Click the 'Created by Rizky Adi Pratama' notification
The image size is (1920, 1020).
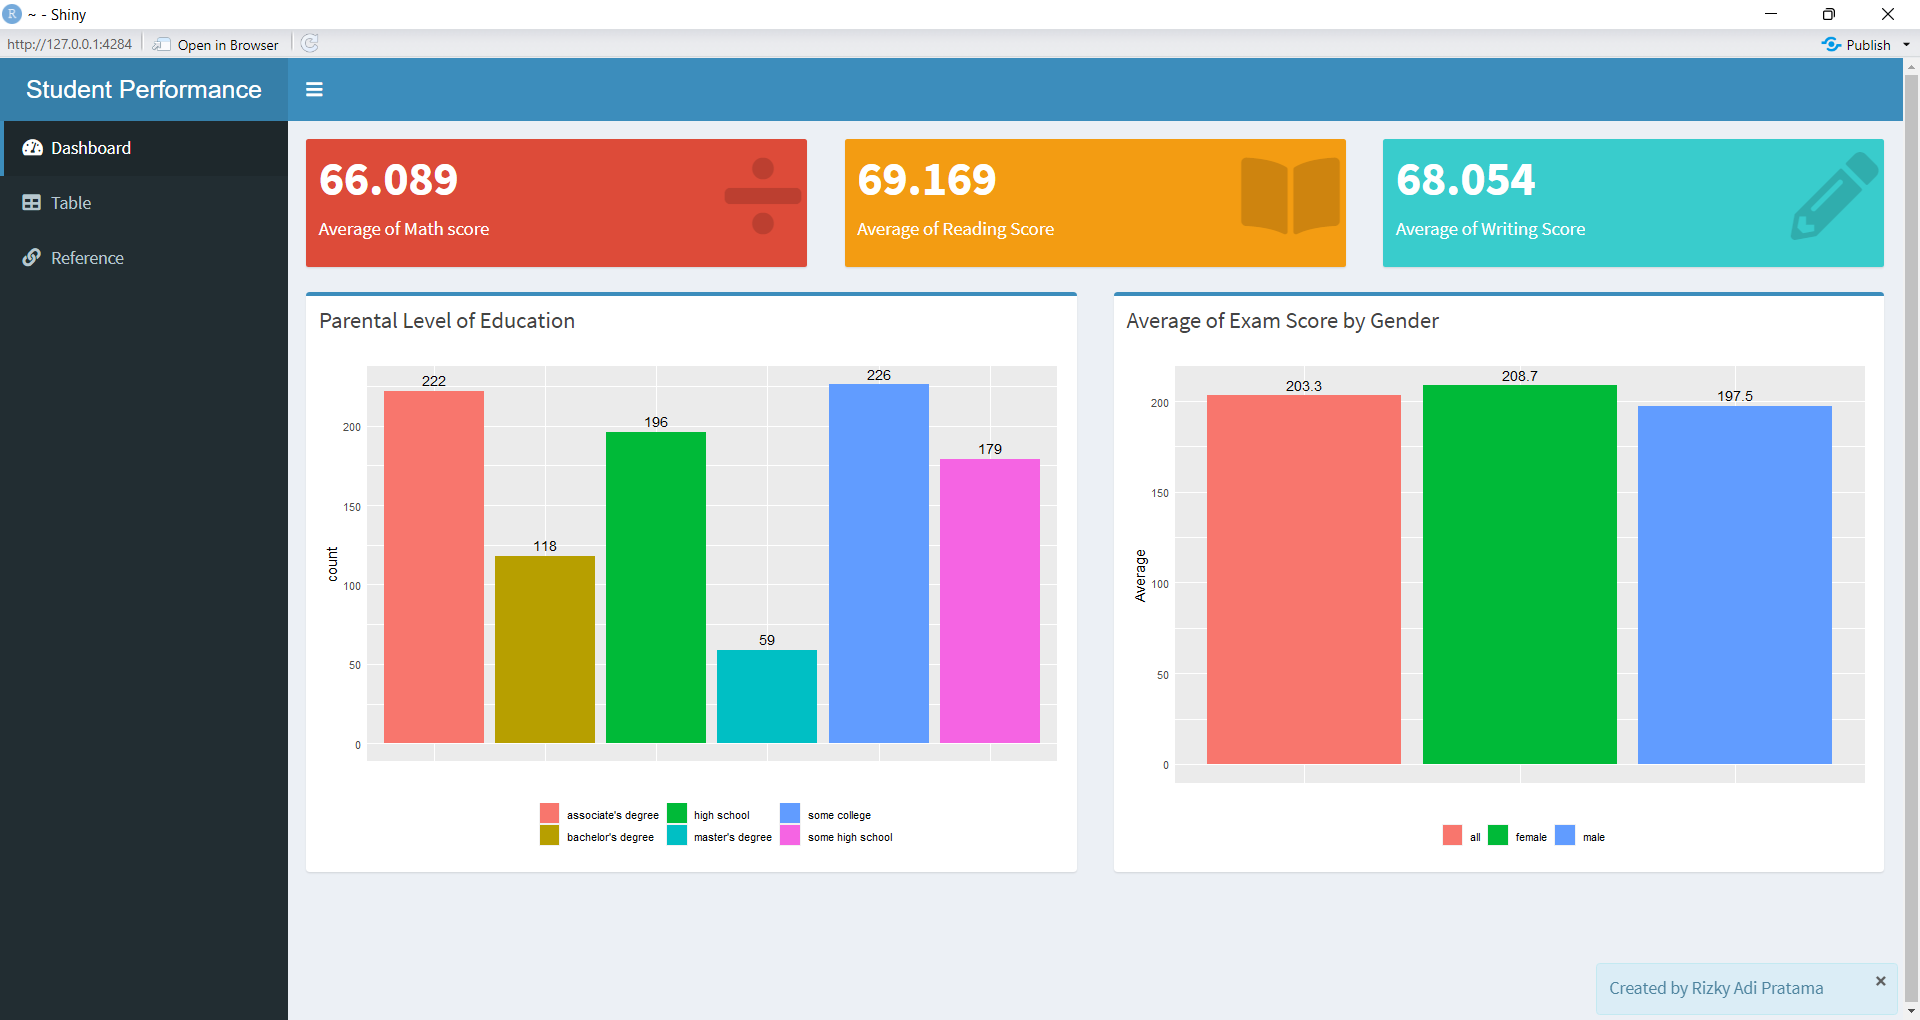1716,988
